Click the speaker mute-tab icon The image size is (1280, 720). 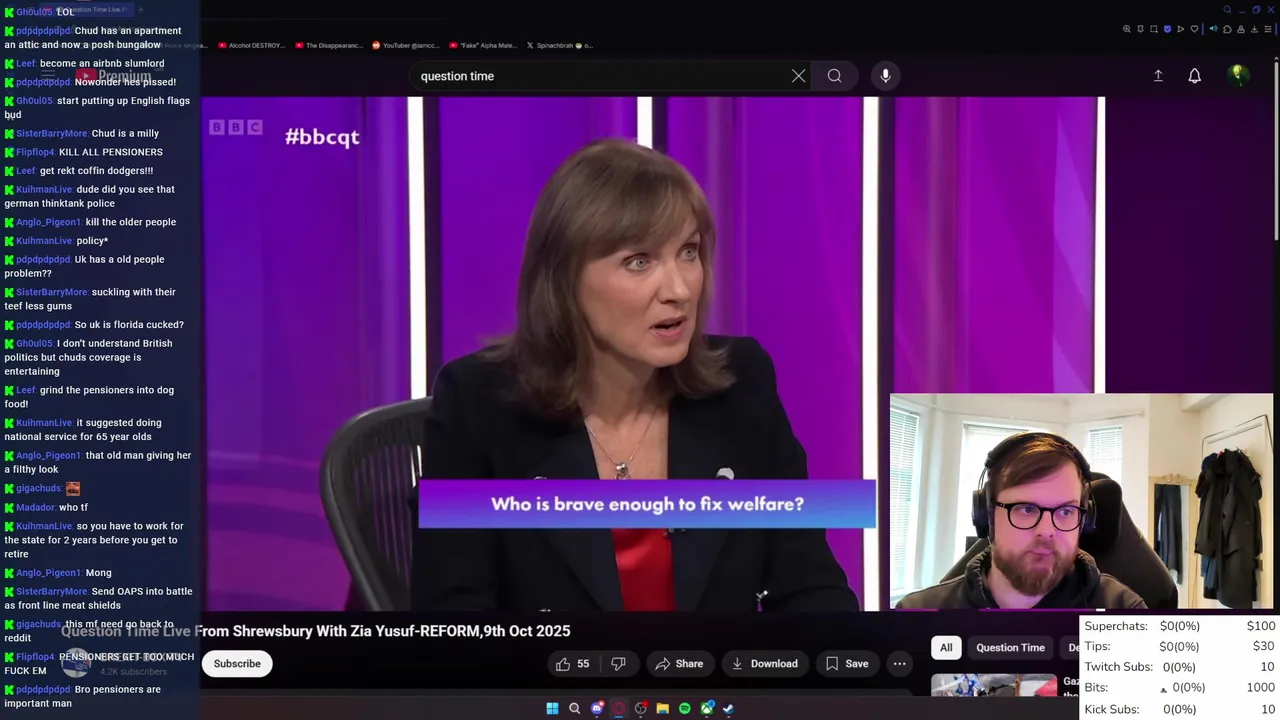point(1213,29)
